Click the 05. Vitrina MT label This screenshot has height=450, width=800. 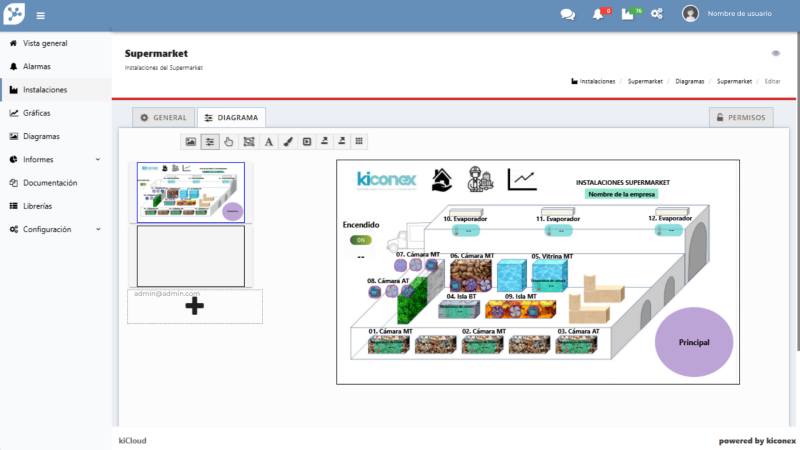point(552,256)
